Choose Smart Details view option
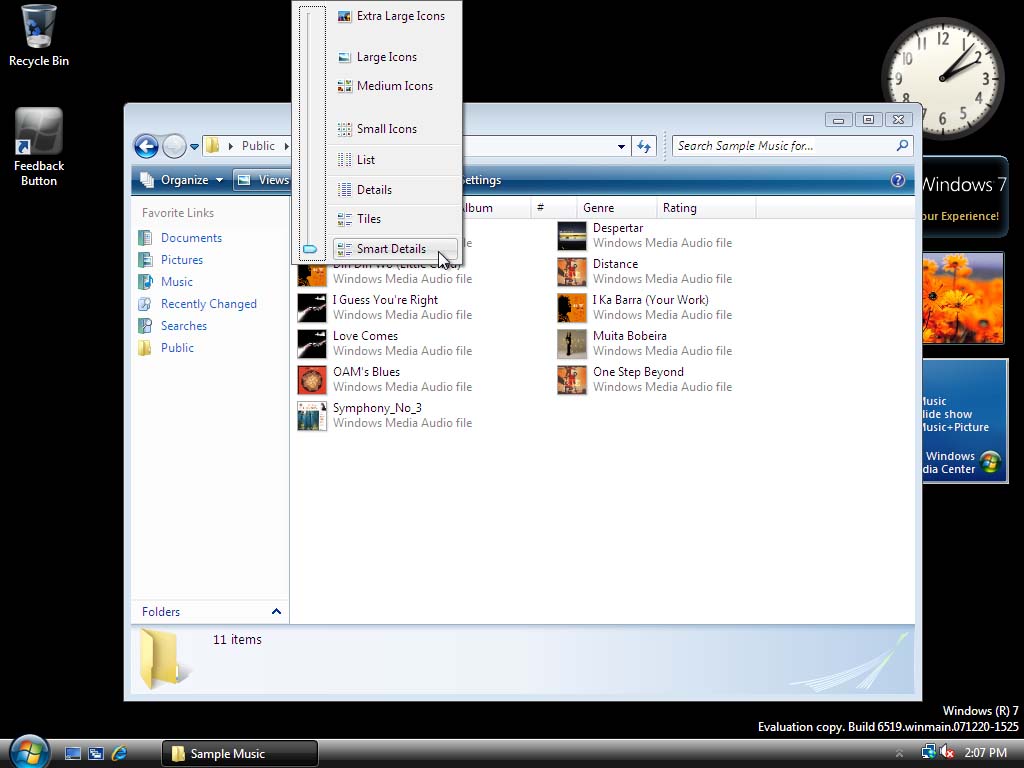Viewport: 1024px width, 768px height. pyautogui.click(x=394, y=249)
